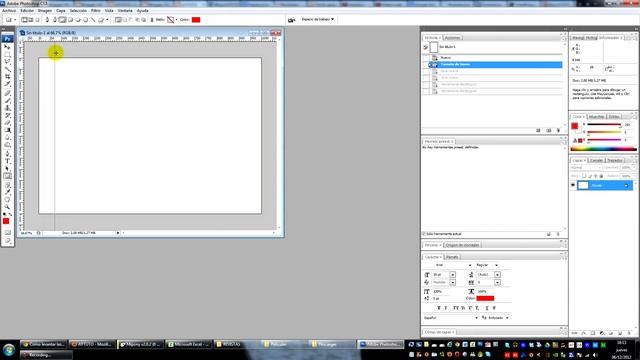Switch to the Párrafo tab
Image resolution: width=640 pixels, height=360 pixels.
452,257
